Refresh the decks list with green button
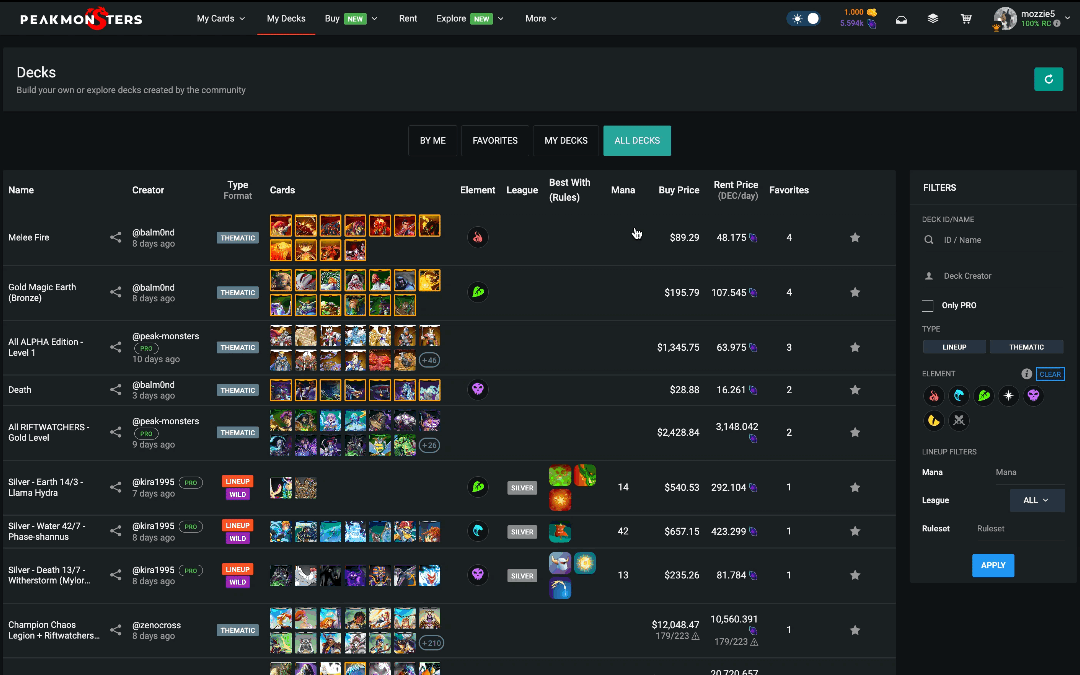The width and height of the screenshot is (1080, 675). 1048,79
